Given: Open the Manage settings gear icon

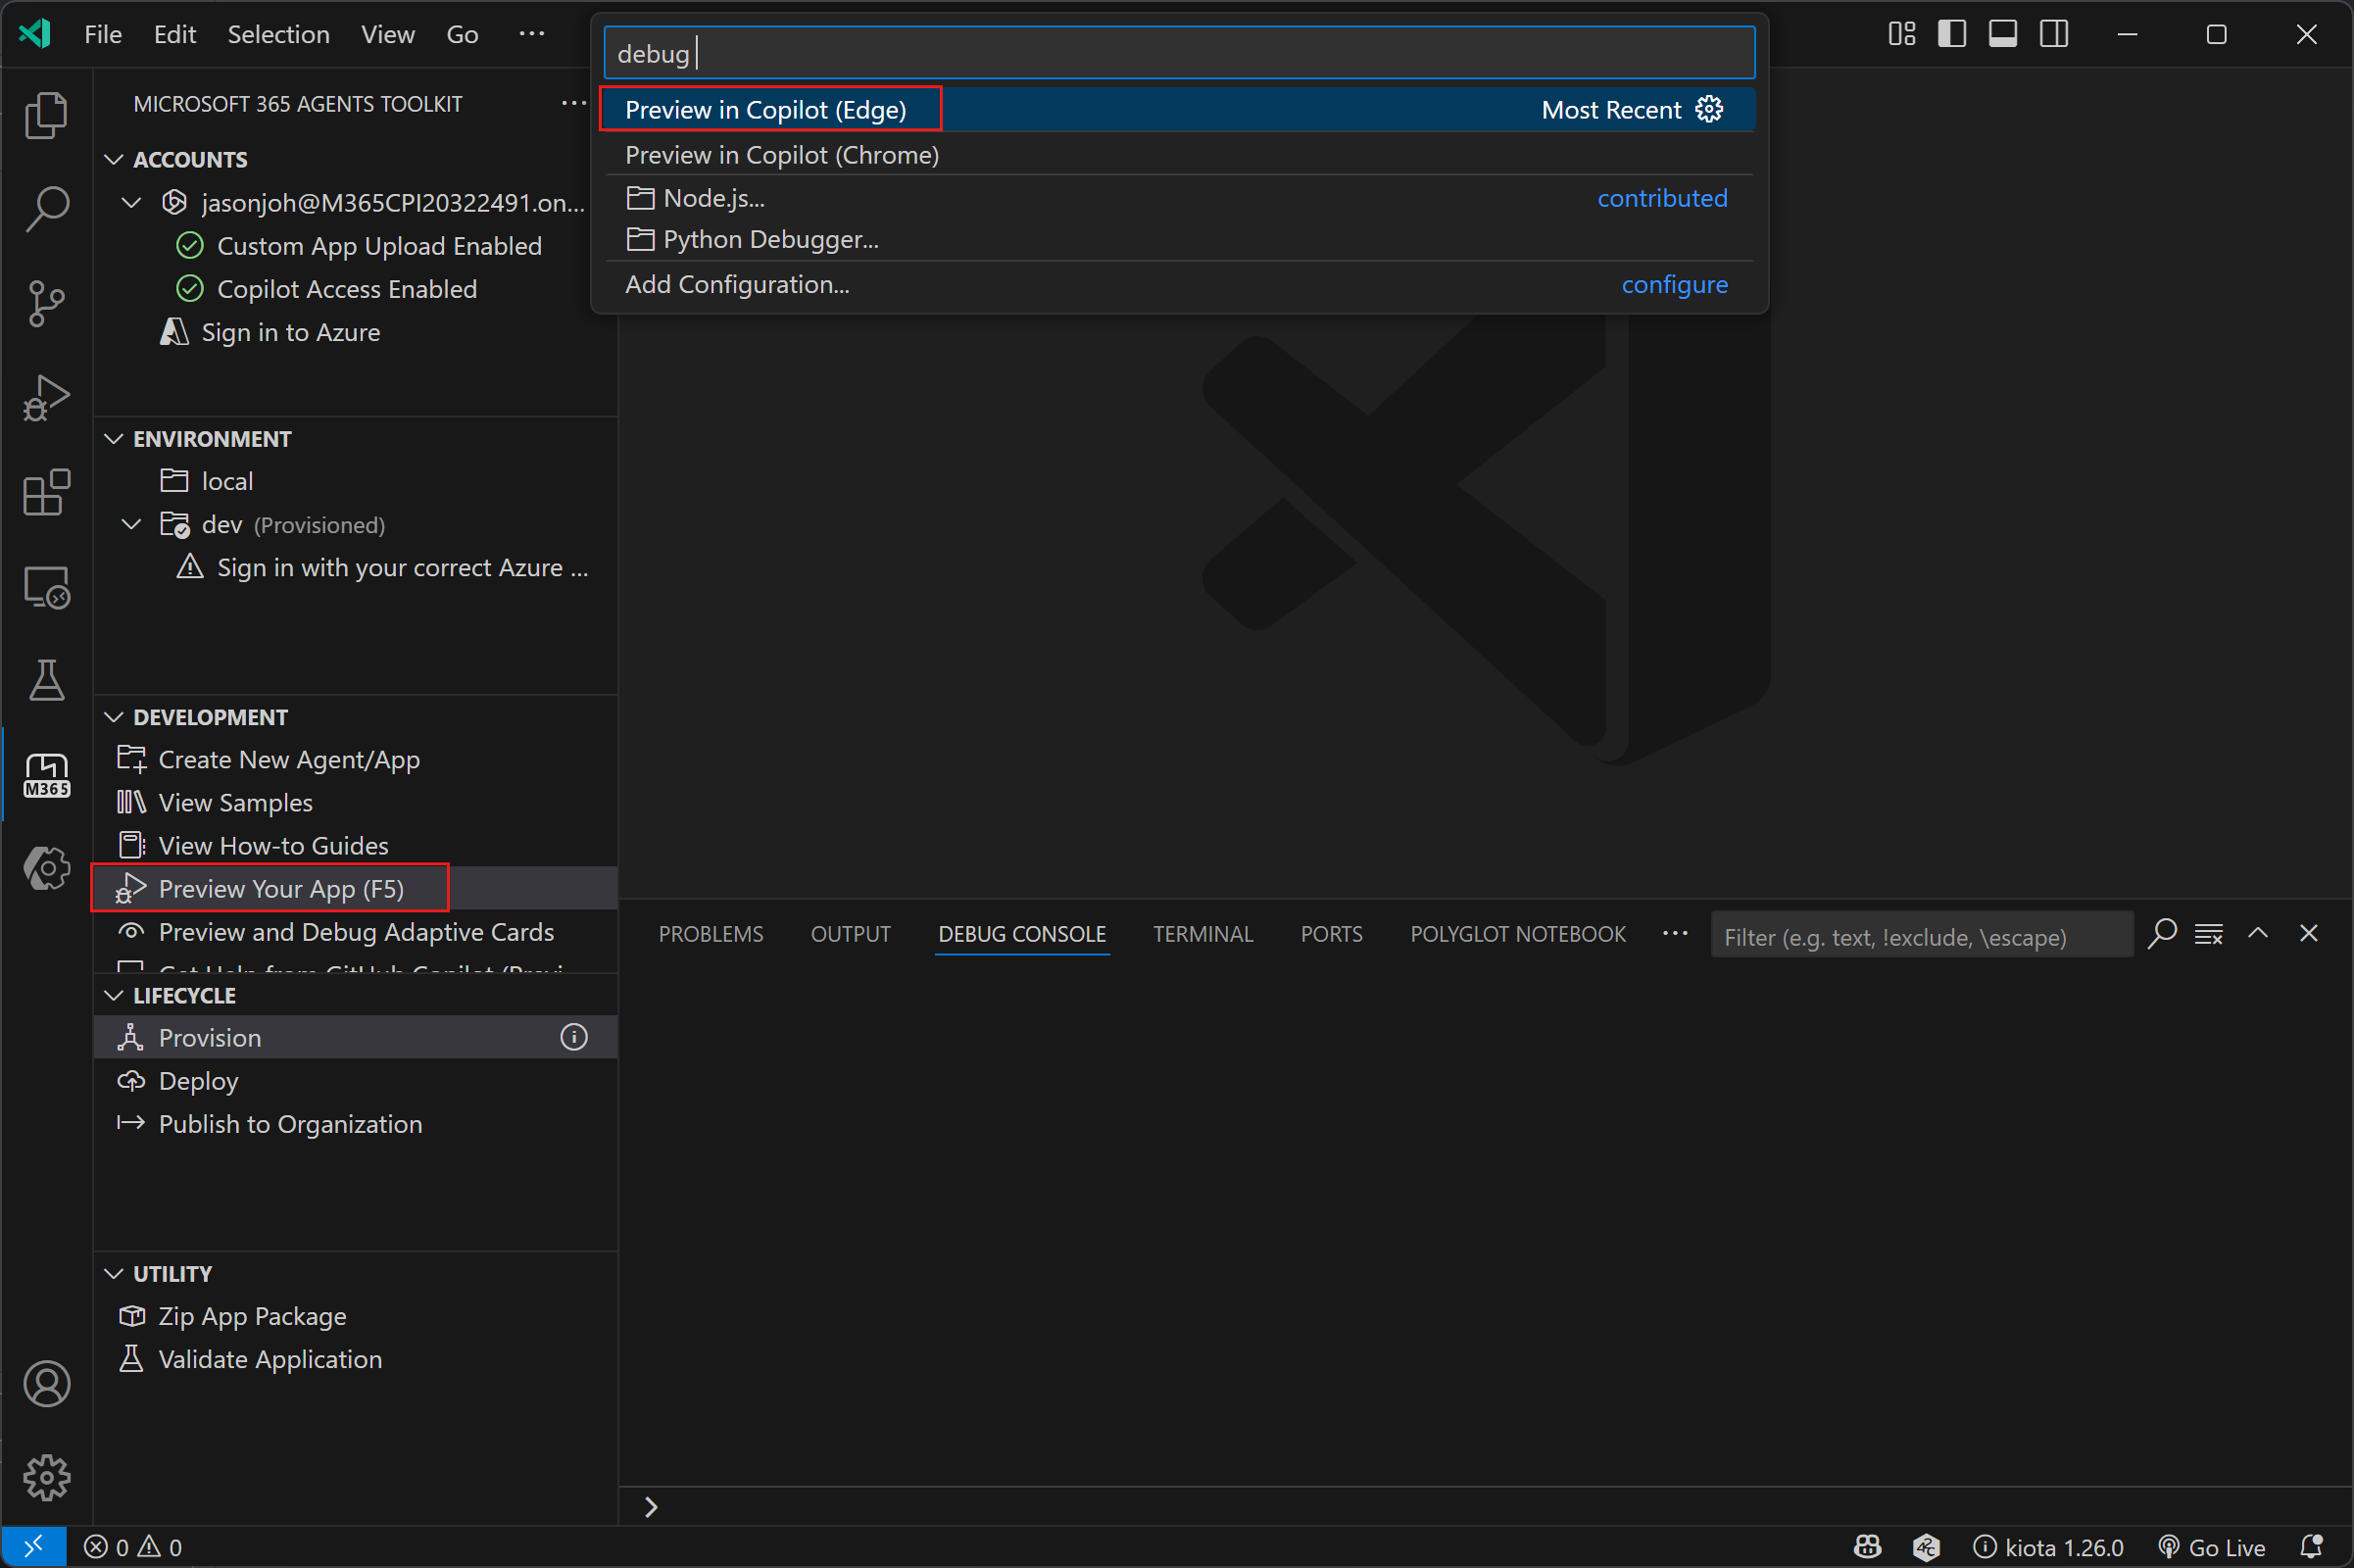Looking at the screenshot, I should tap(46, 1478).
